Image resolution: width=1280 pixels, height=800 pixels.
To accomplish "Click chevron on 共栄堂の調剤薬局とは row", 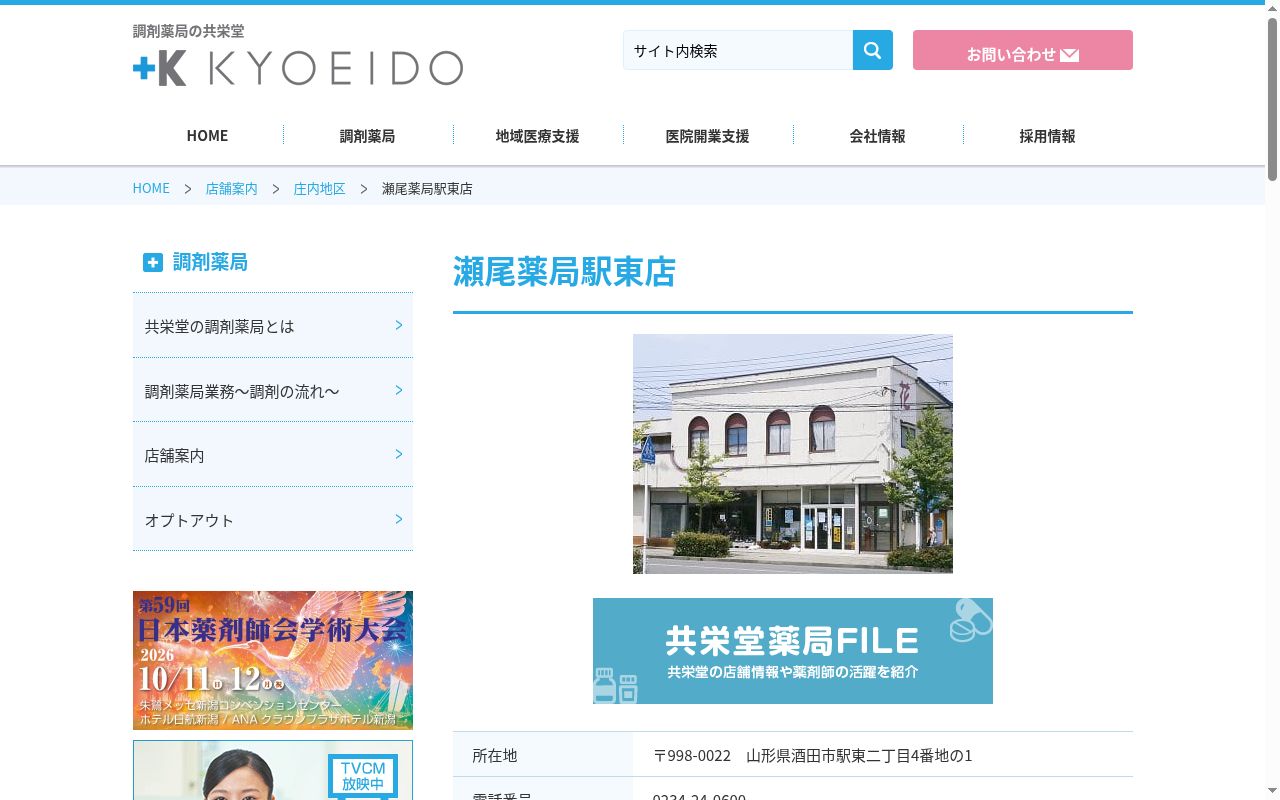I will pyautogui.click(x=399, y=325).
